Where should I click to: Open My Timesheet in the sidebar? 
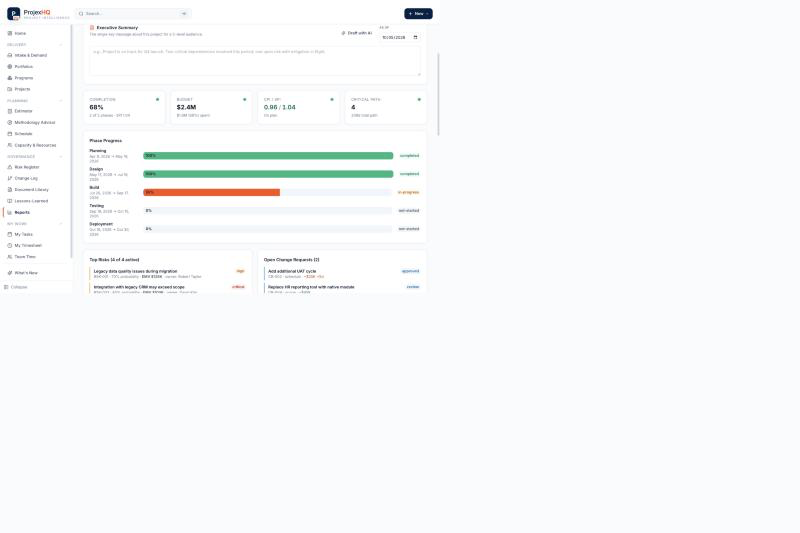point(35,245)
